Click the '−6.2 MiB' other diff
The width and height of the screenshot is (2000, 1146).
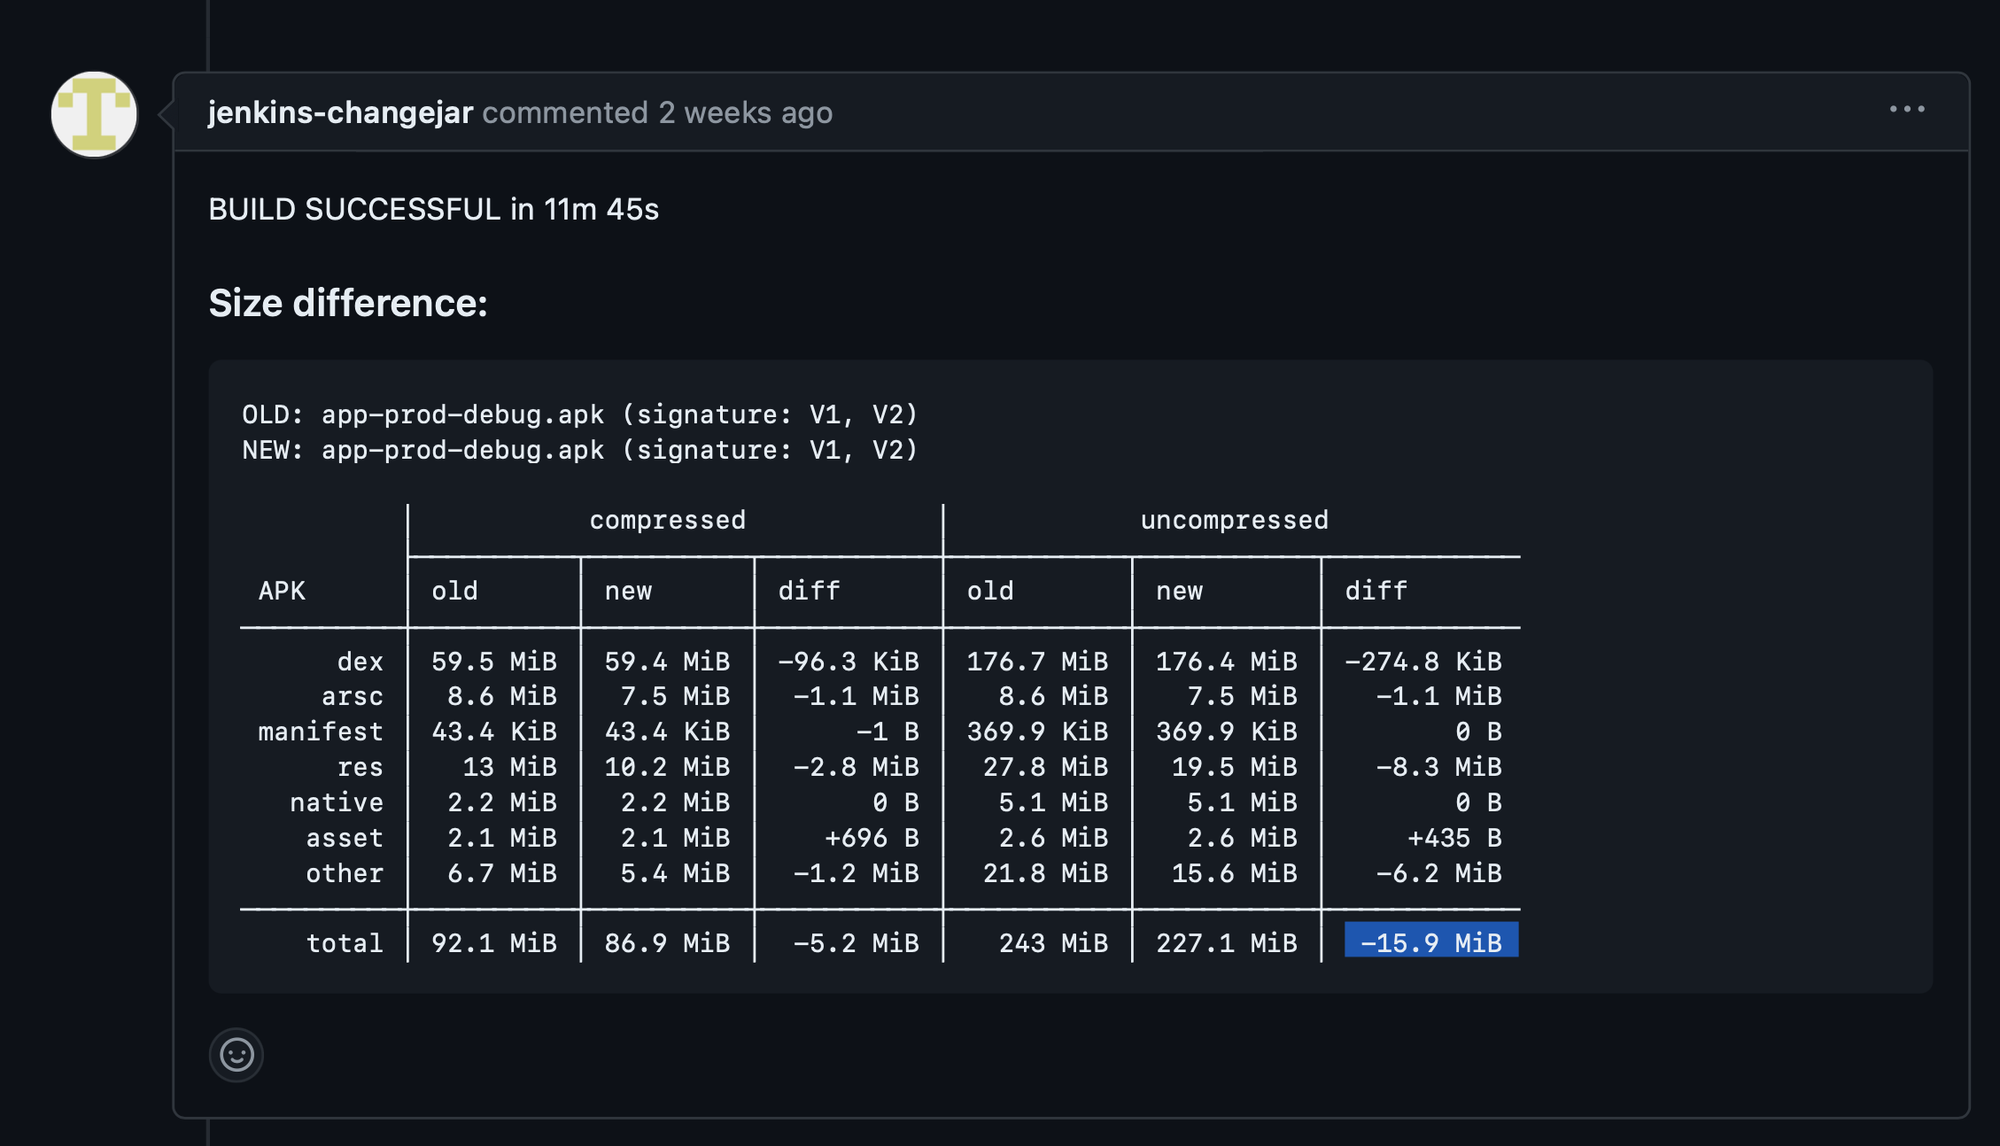pos(1439,873)
